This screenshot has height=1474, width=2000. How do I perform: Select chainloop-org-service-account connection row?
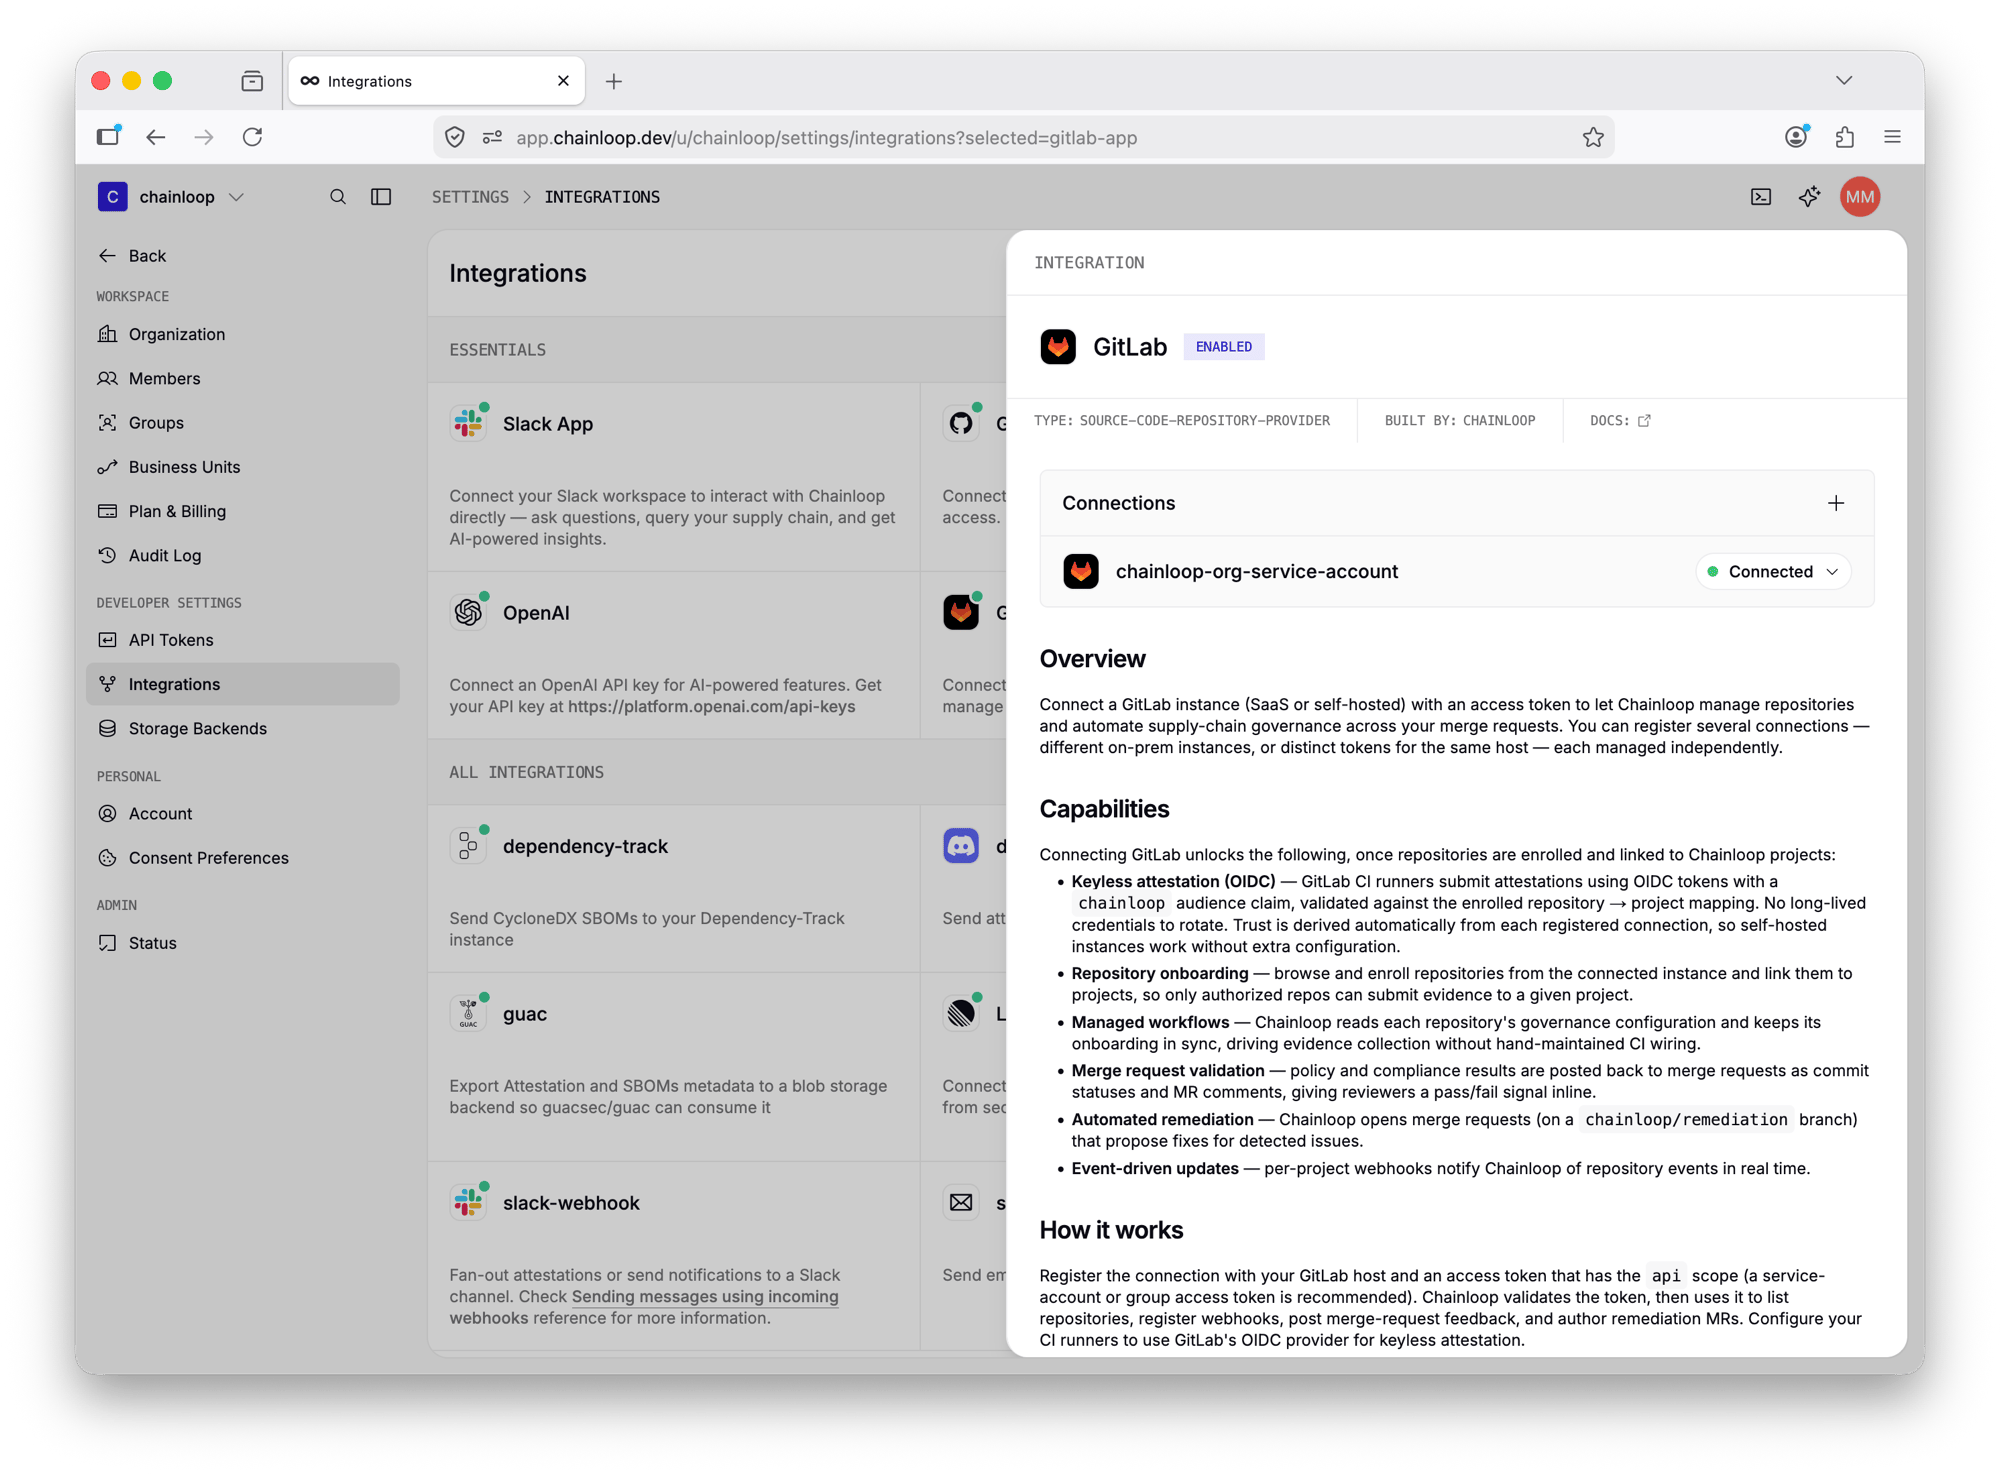(x=1457, y=572)
